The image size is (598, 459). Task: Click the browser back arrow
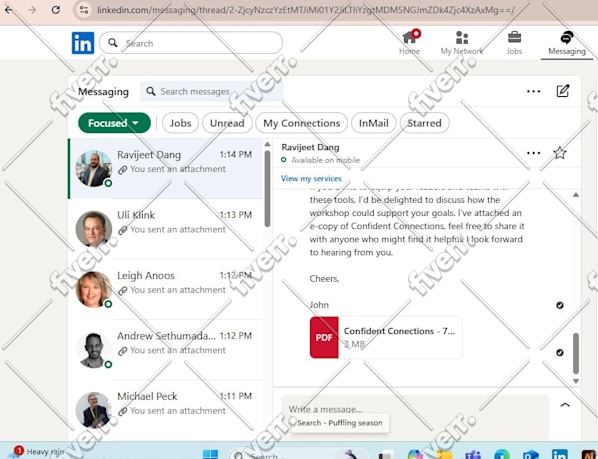[x=8, y=10]
